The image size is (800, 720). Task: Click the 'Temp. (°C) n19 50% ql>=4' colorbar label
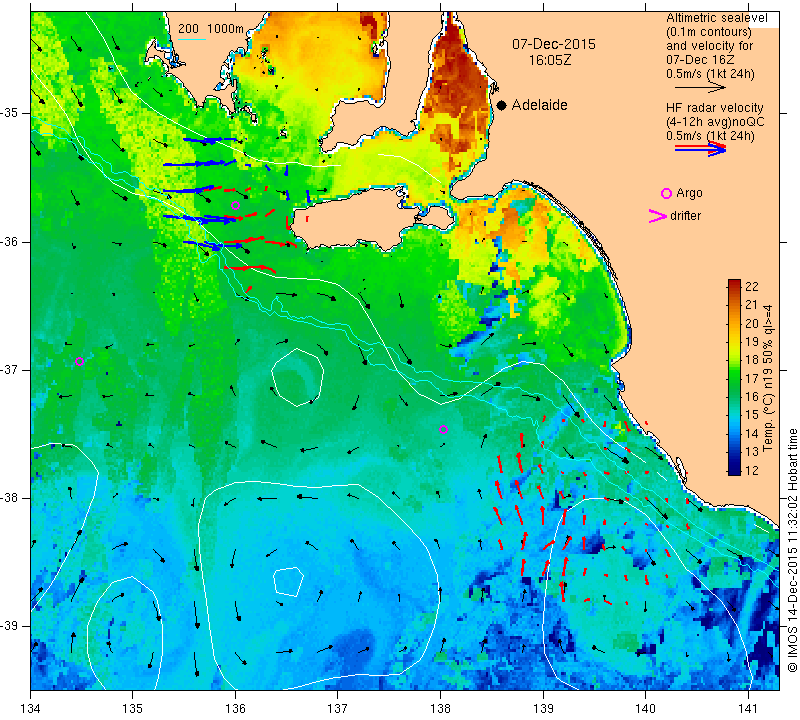(768, 378)
